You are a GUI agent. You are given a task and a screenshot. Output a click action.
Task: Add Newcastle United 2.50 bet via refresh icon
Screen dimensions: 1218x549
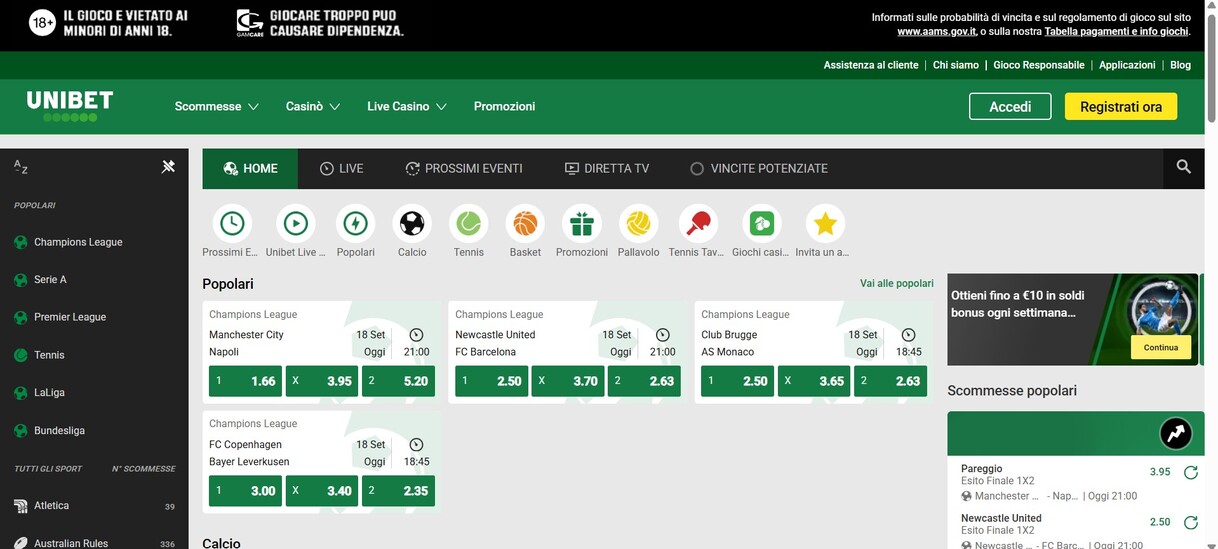[x=1190, y=522]
